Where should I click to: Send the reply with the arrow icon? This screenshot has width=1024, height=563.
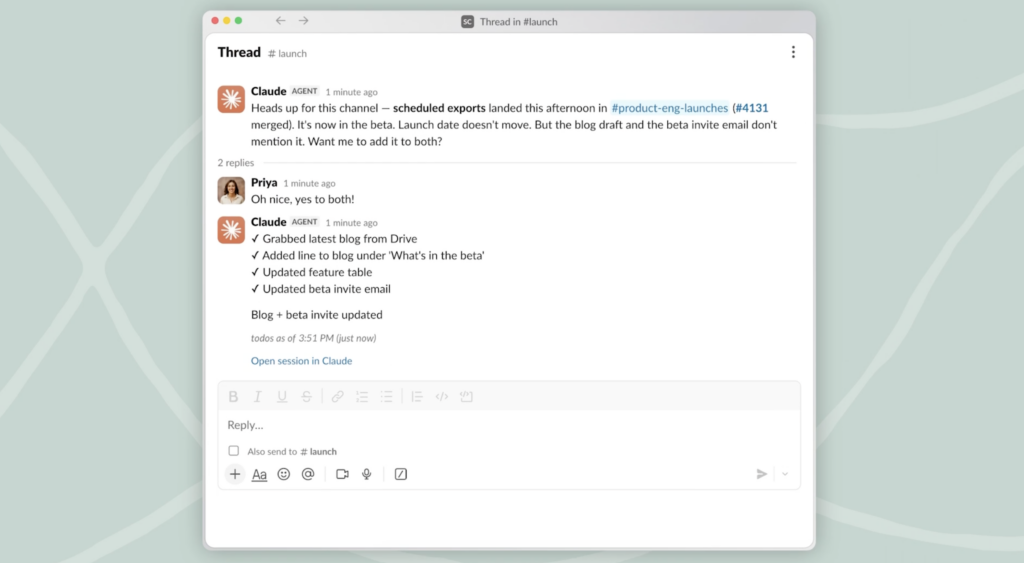click(x=761, y=474)
